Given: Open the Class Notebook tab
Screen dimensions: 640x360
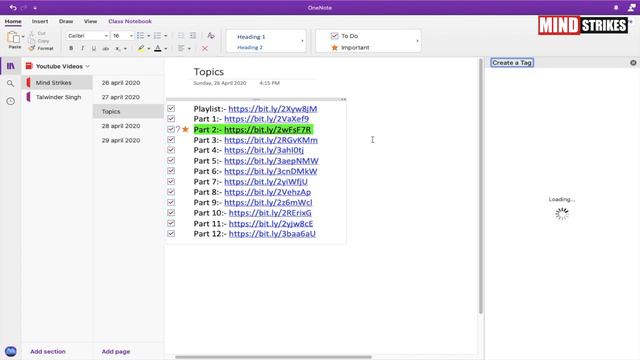Looking at the screenshot, I should [130, 21].
